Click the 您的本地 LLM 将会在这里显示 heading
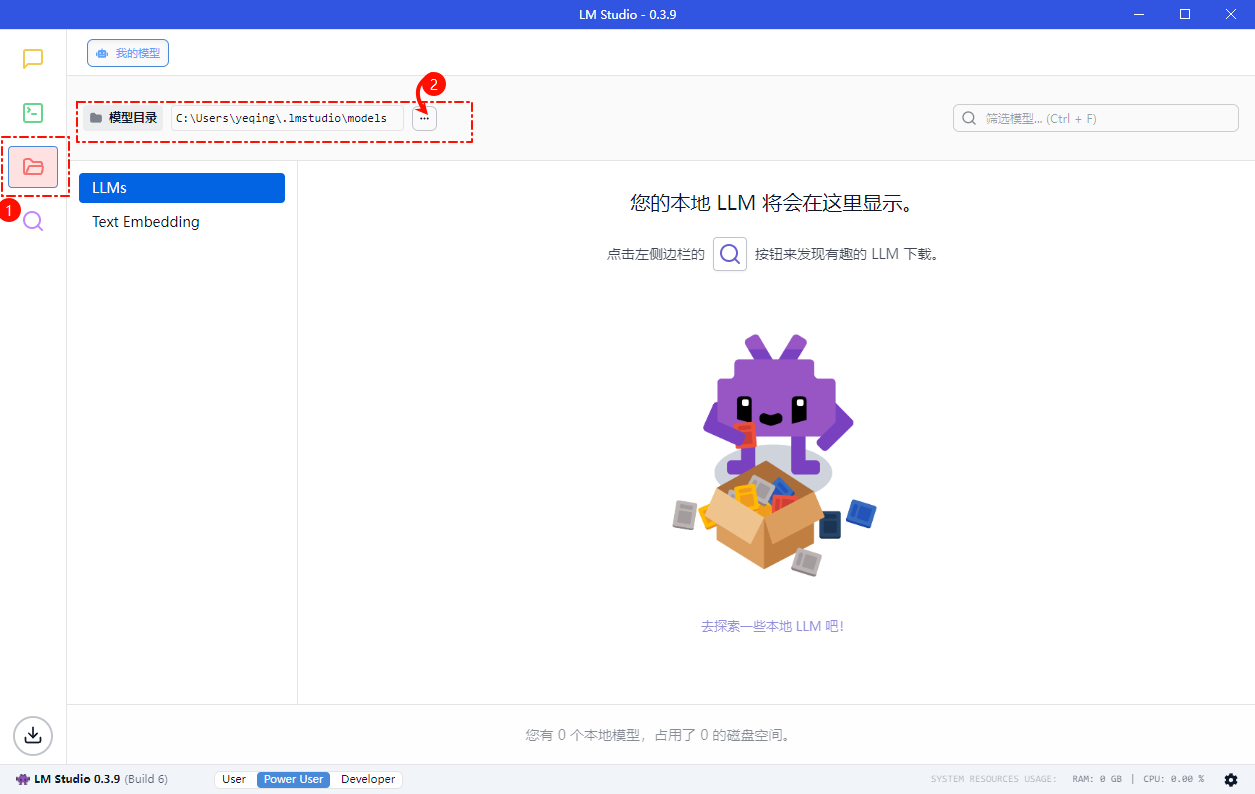The image size is (1255, 794). click(772, 204)
